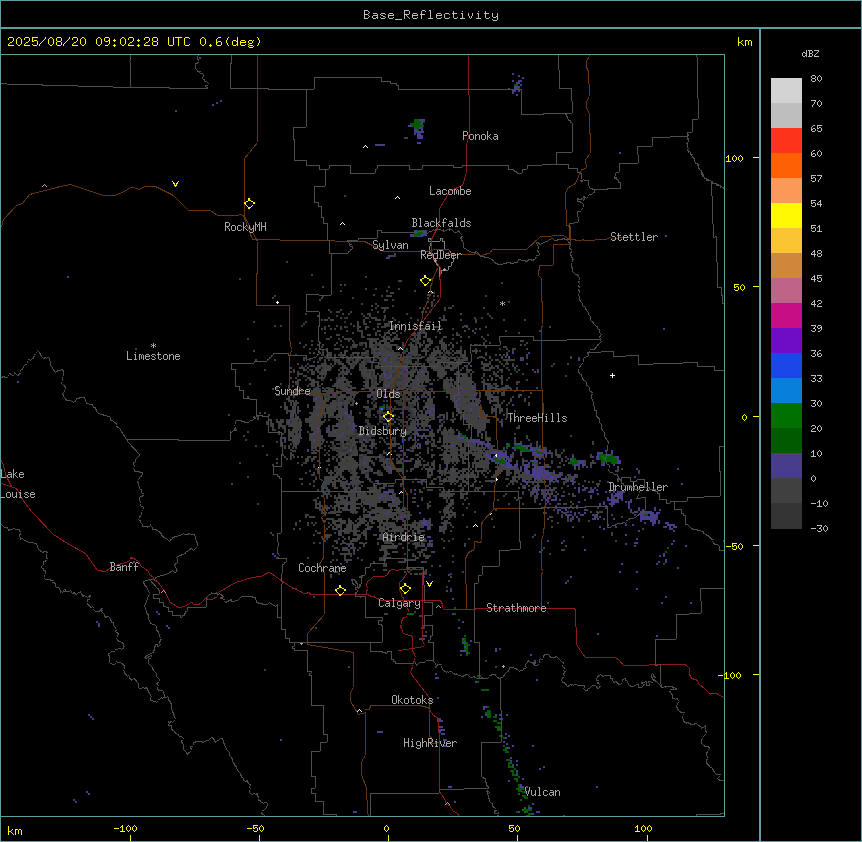Click the Olds label
862x842 pixels.
tap(388, 394)
